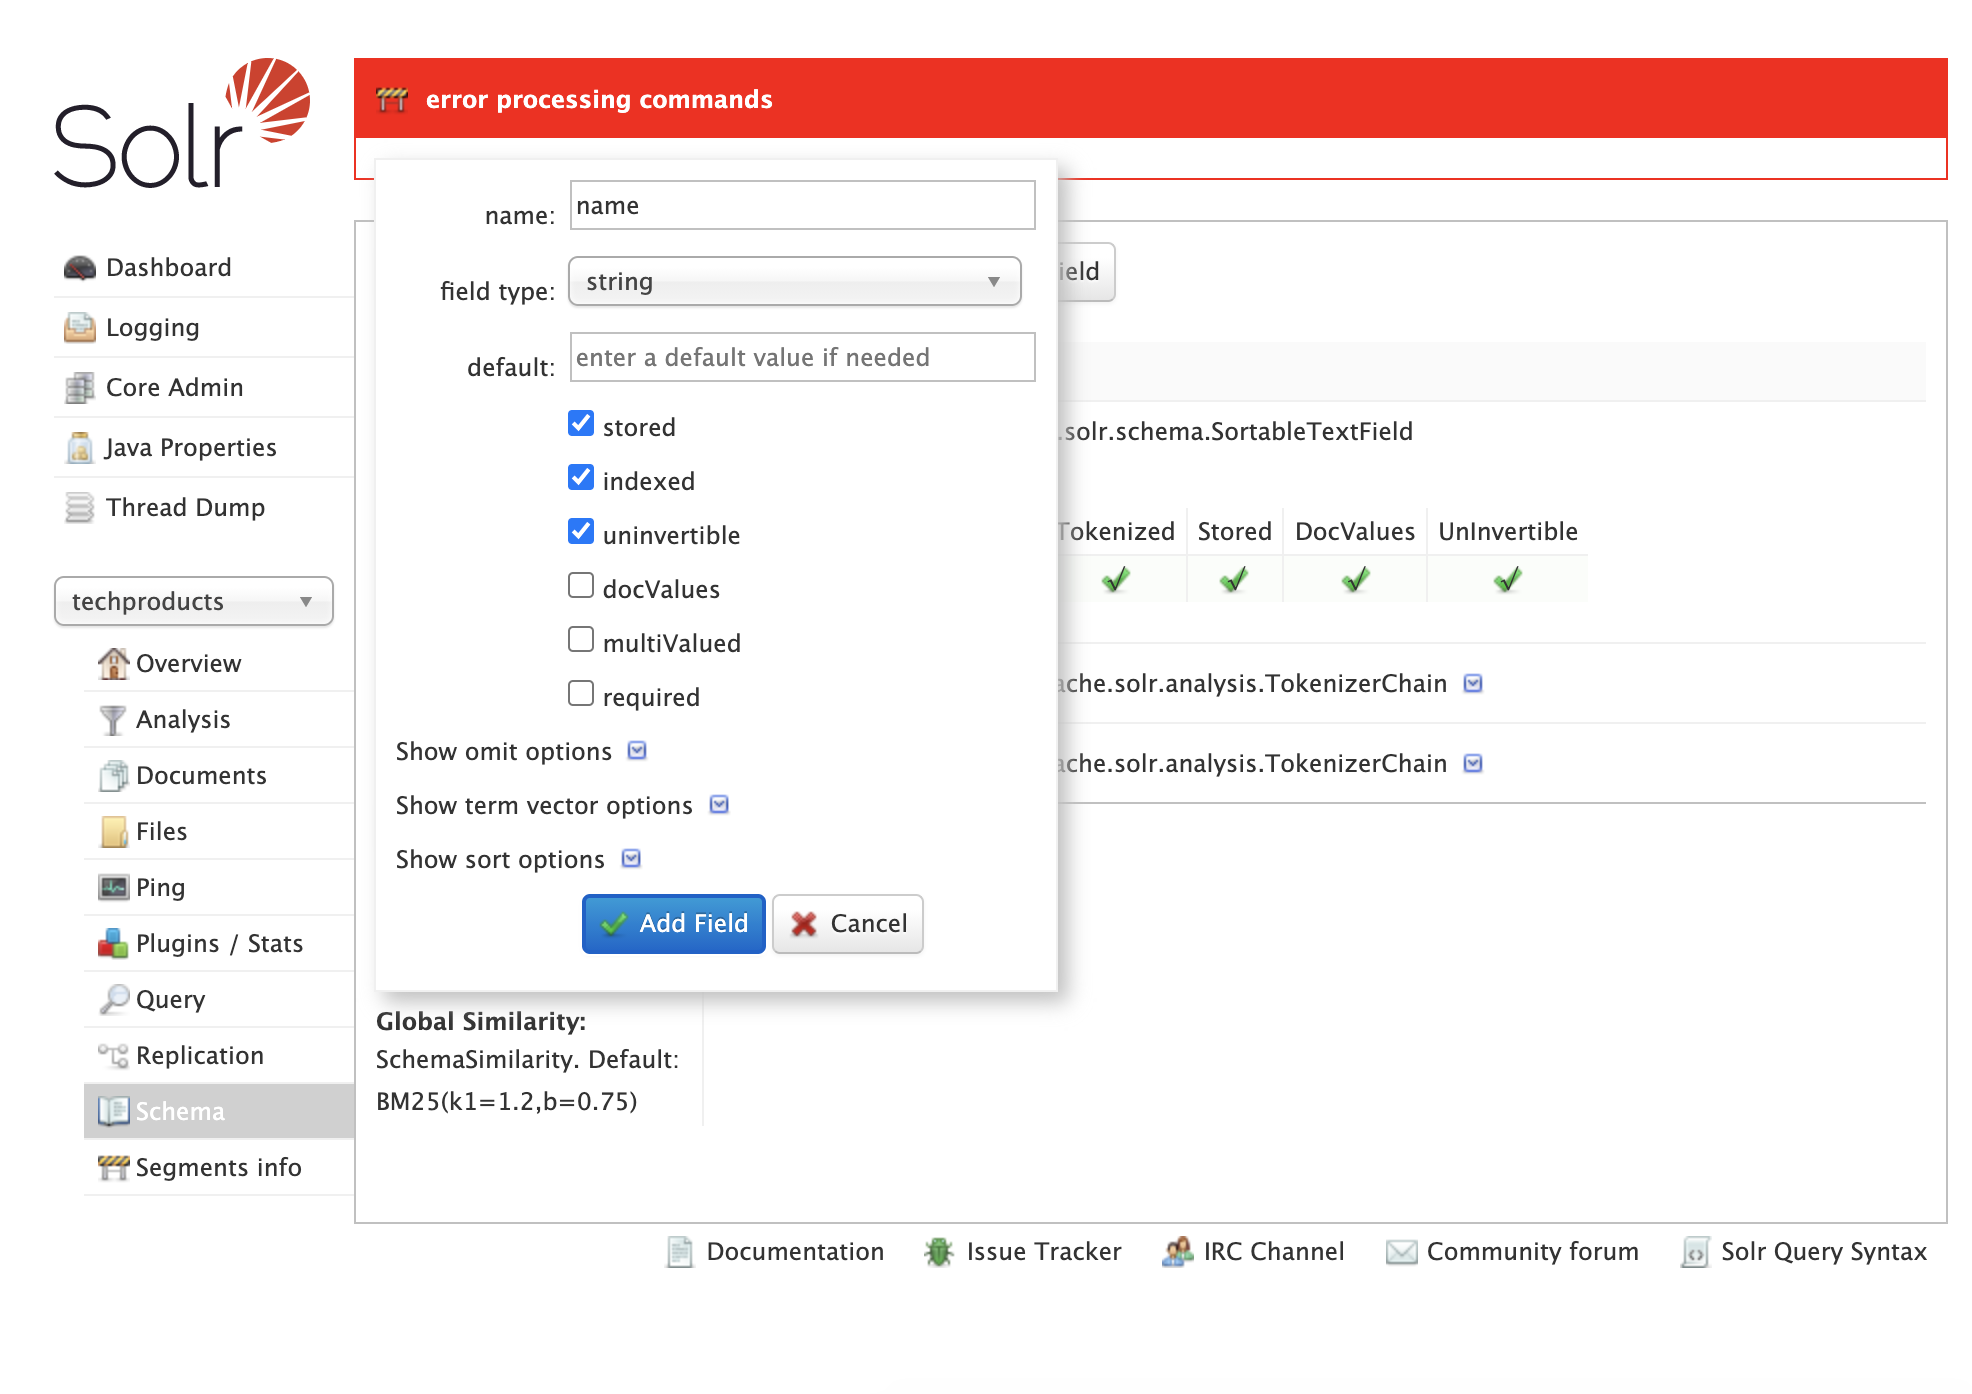
Task: Click the default value input field
Action: 801,358
